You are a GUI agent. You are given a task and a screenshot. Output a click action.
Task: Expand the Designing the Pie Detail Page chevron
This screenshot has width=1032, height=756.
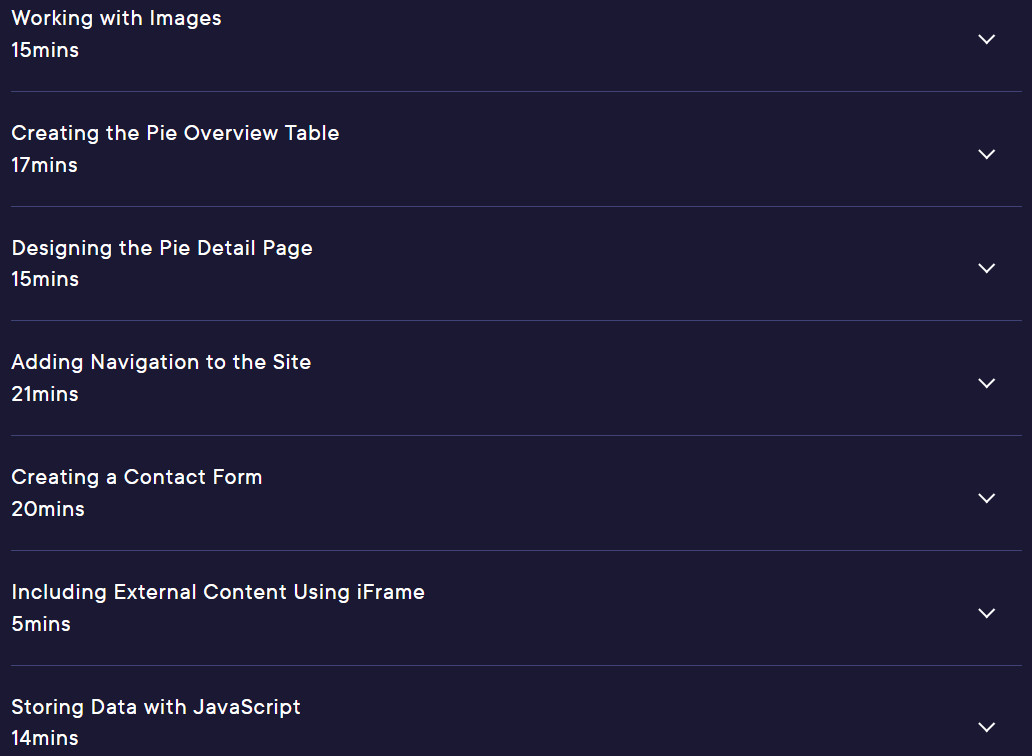pyautogui.click(x=986, y=268)
